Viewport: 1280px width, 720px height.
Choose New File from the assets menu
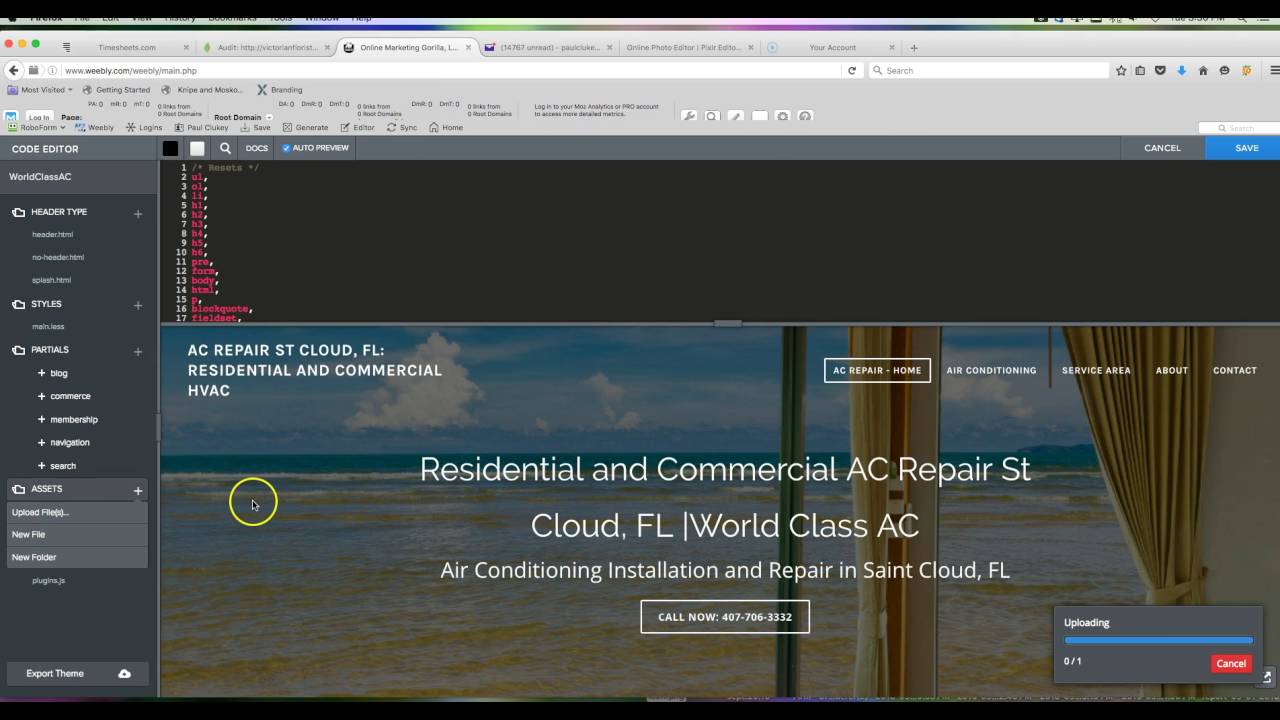coord(77,535)
